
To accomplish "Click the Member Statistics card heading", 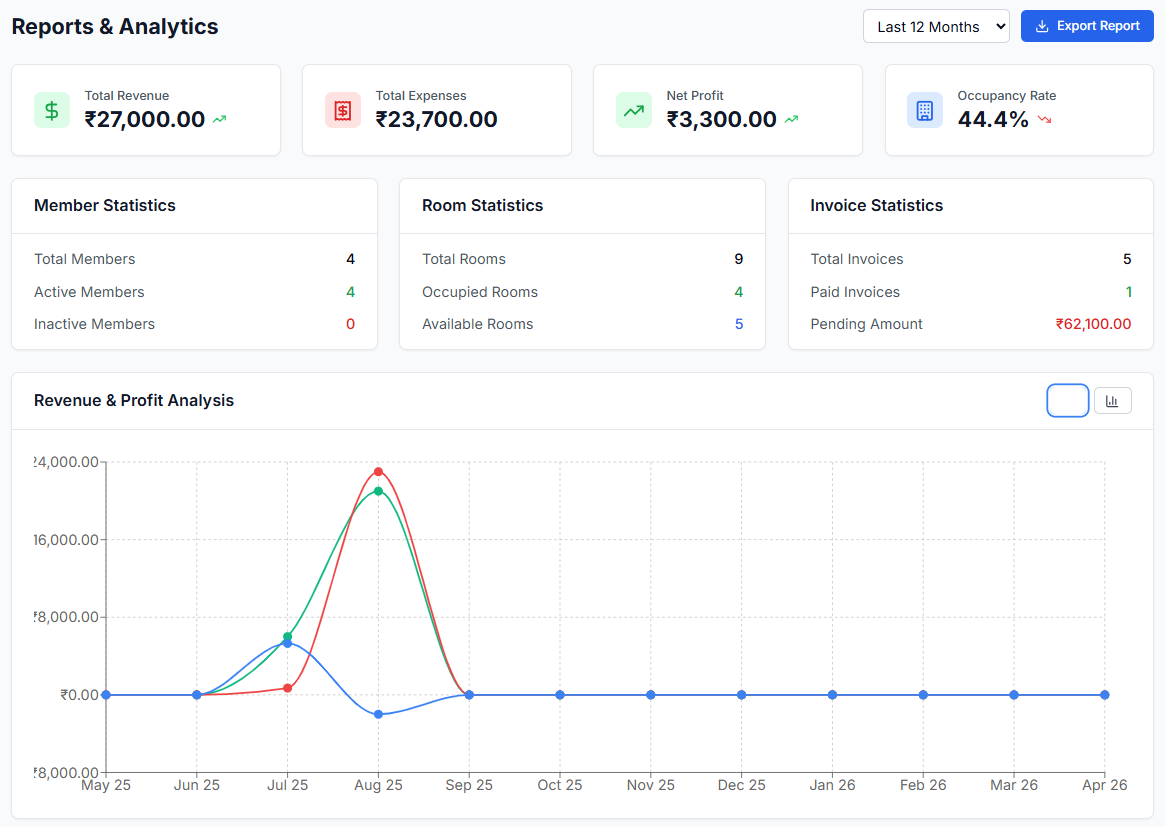I will pos(105,206).
